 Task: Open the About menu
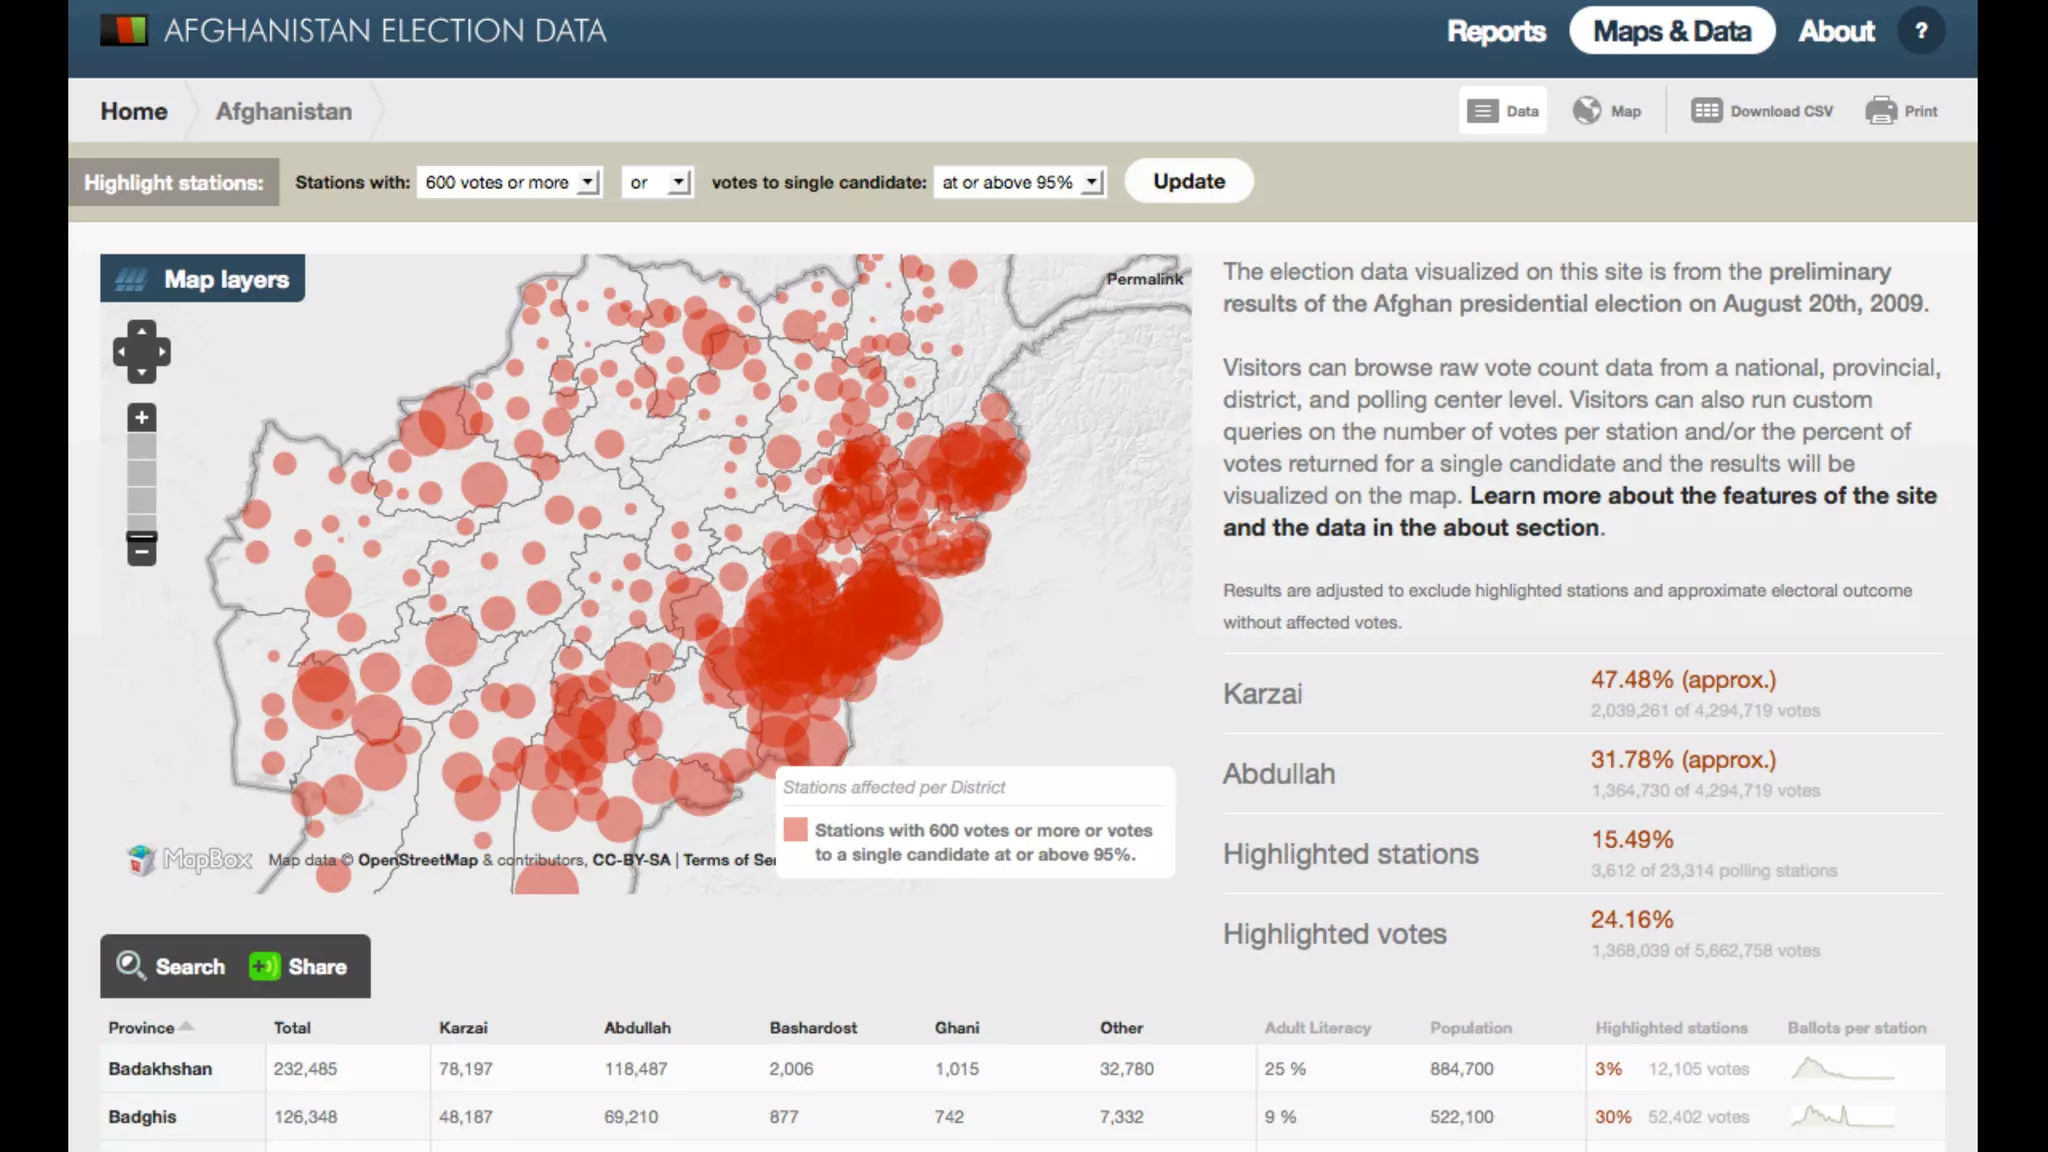(1836, 31)
